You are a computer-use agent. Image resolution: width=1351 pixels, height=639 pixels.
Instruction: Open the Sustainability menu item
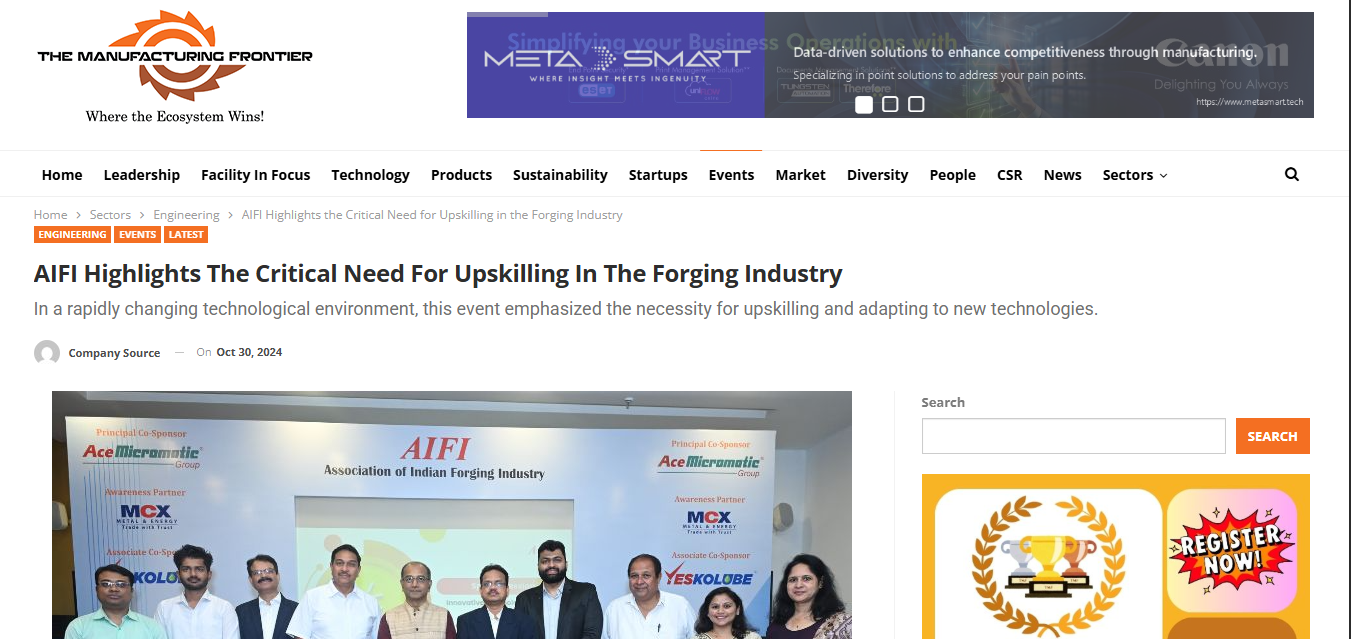(560, 175)
